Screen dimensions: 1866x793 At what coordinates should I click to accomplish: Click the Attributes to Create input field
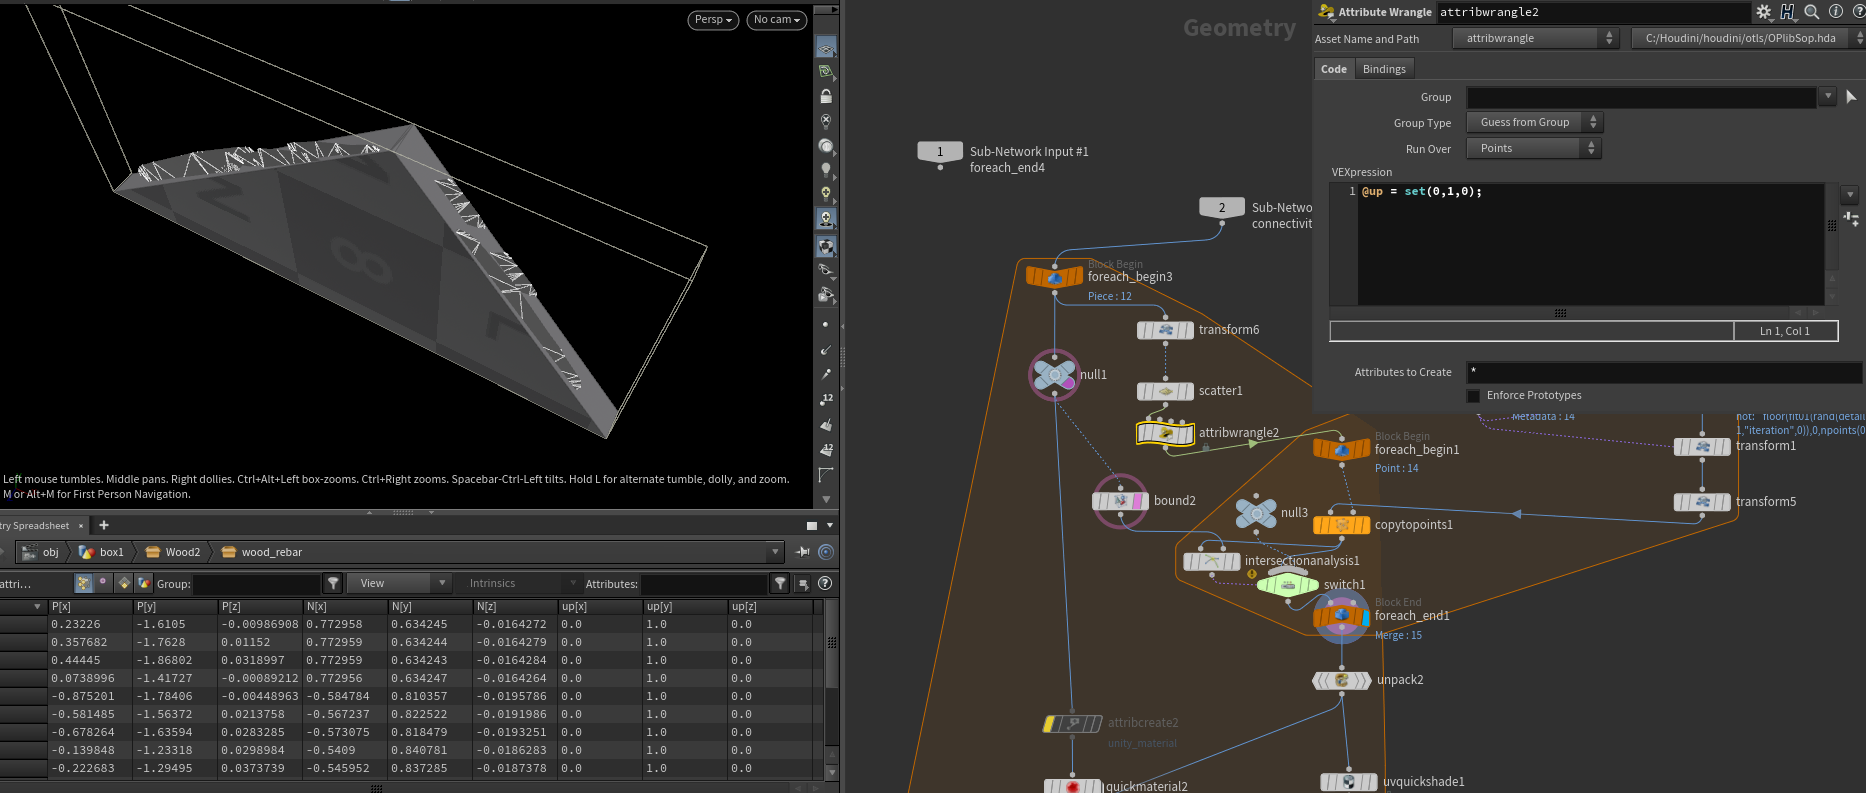[1662, 372]
